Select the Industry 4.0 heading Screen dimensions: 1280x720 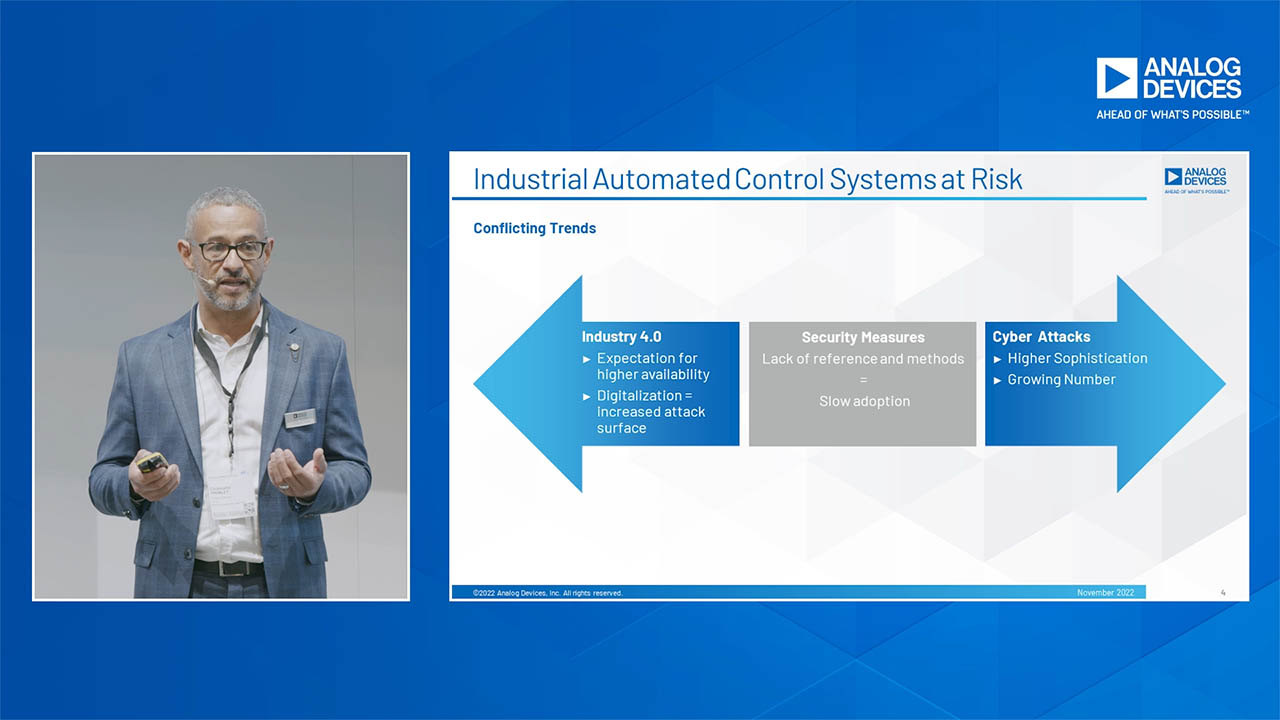(x=621, y=337)
